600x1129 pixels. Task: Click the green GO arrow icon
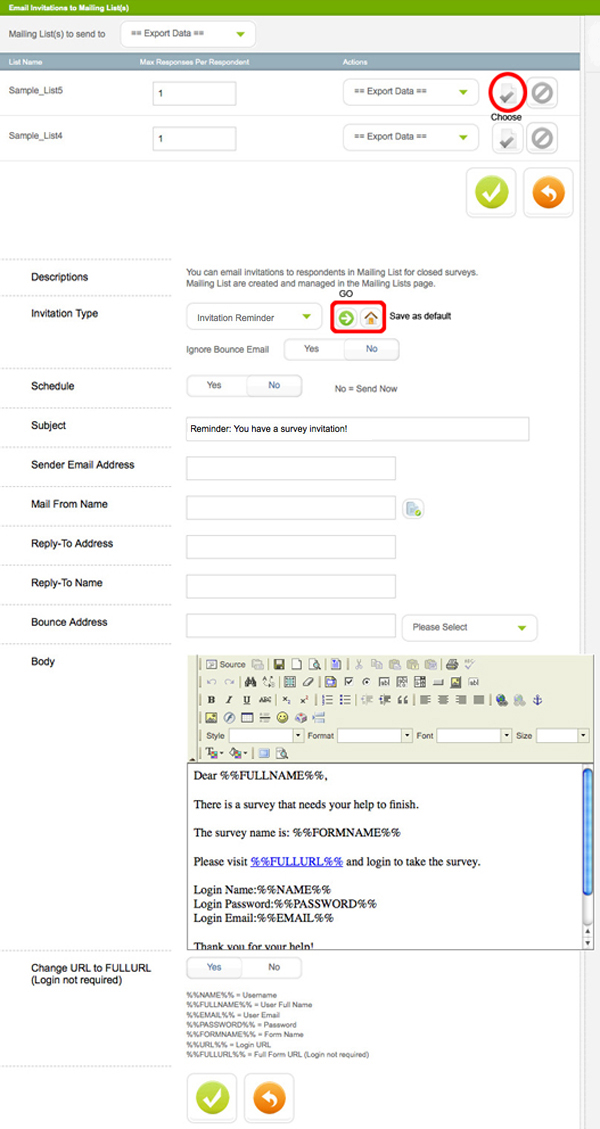click(346, 318)
